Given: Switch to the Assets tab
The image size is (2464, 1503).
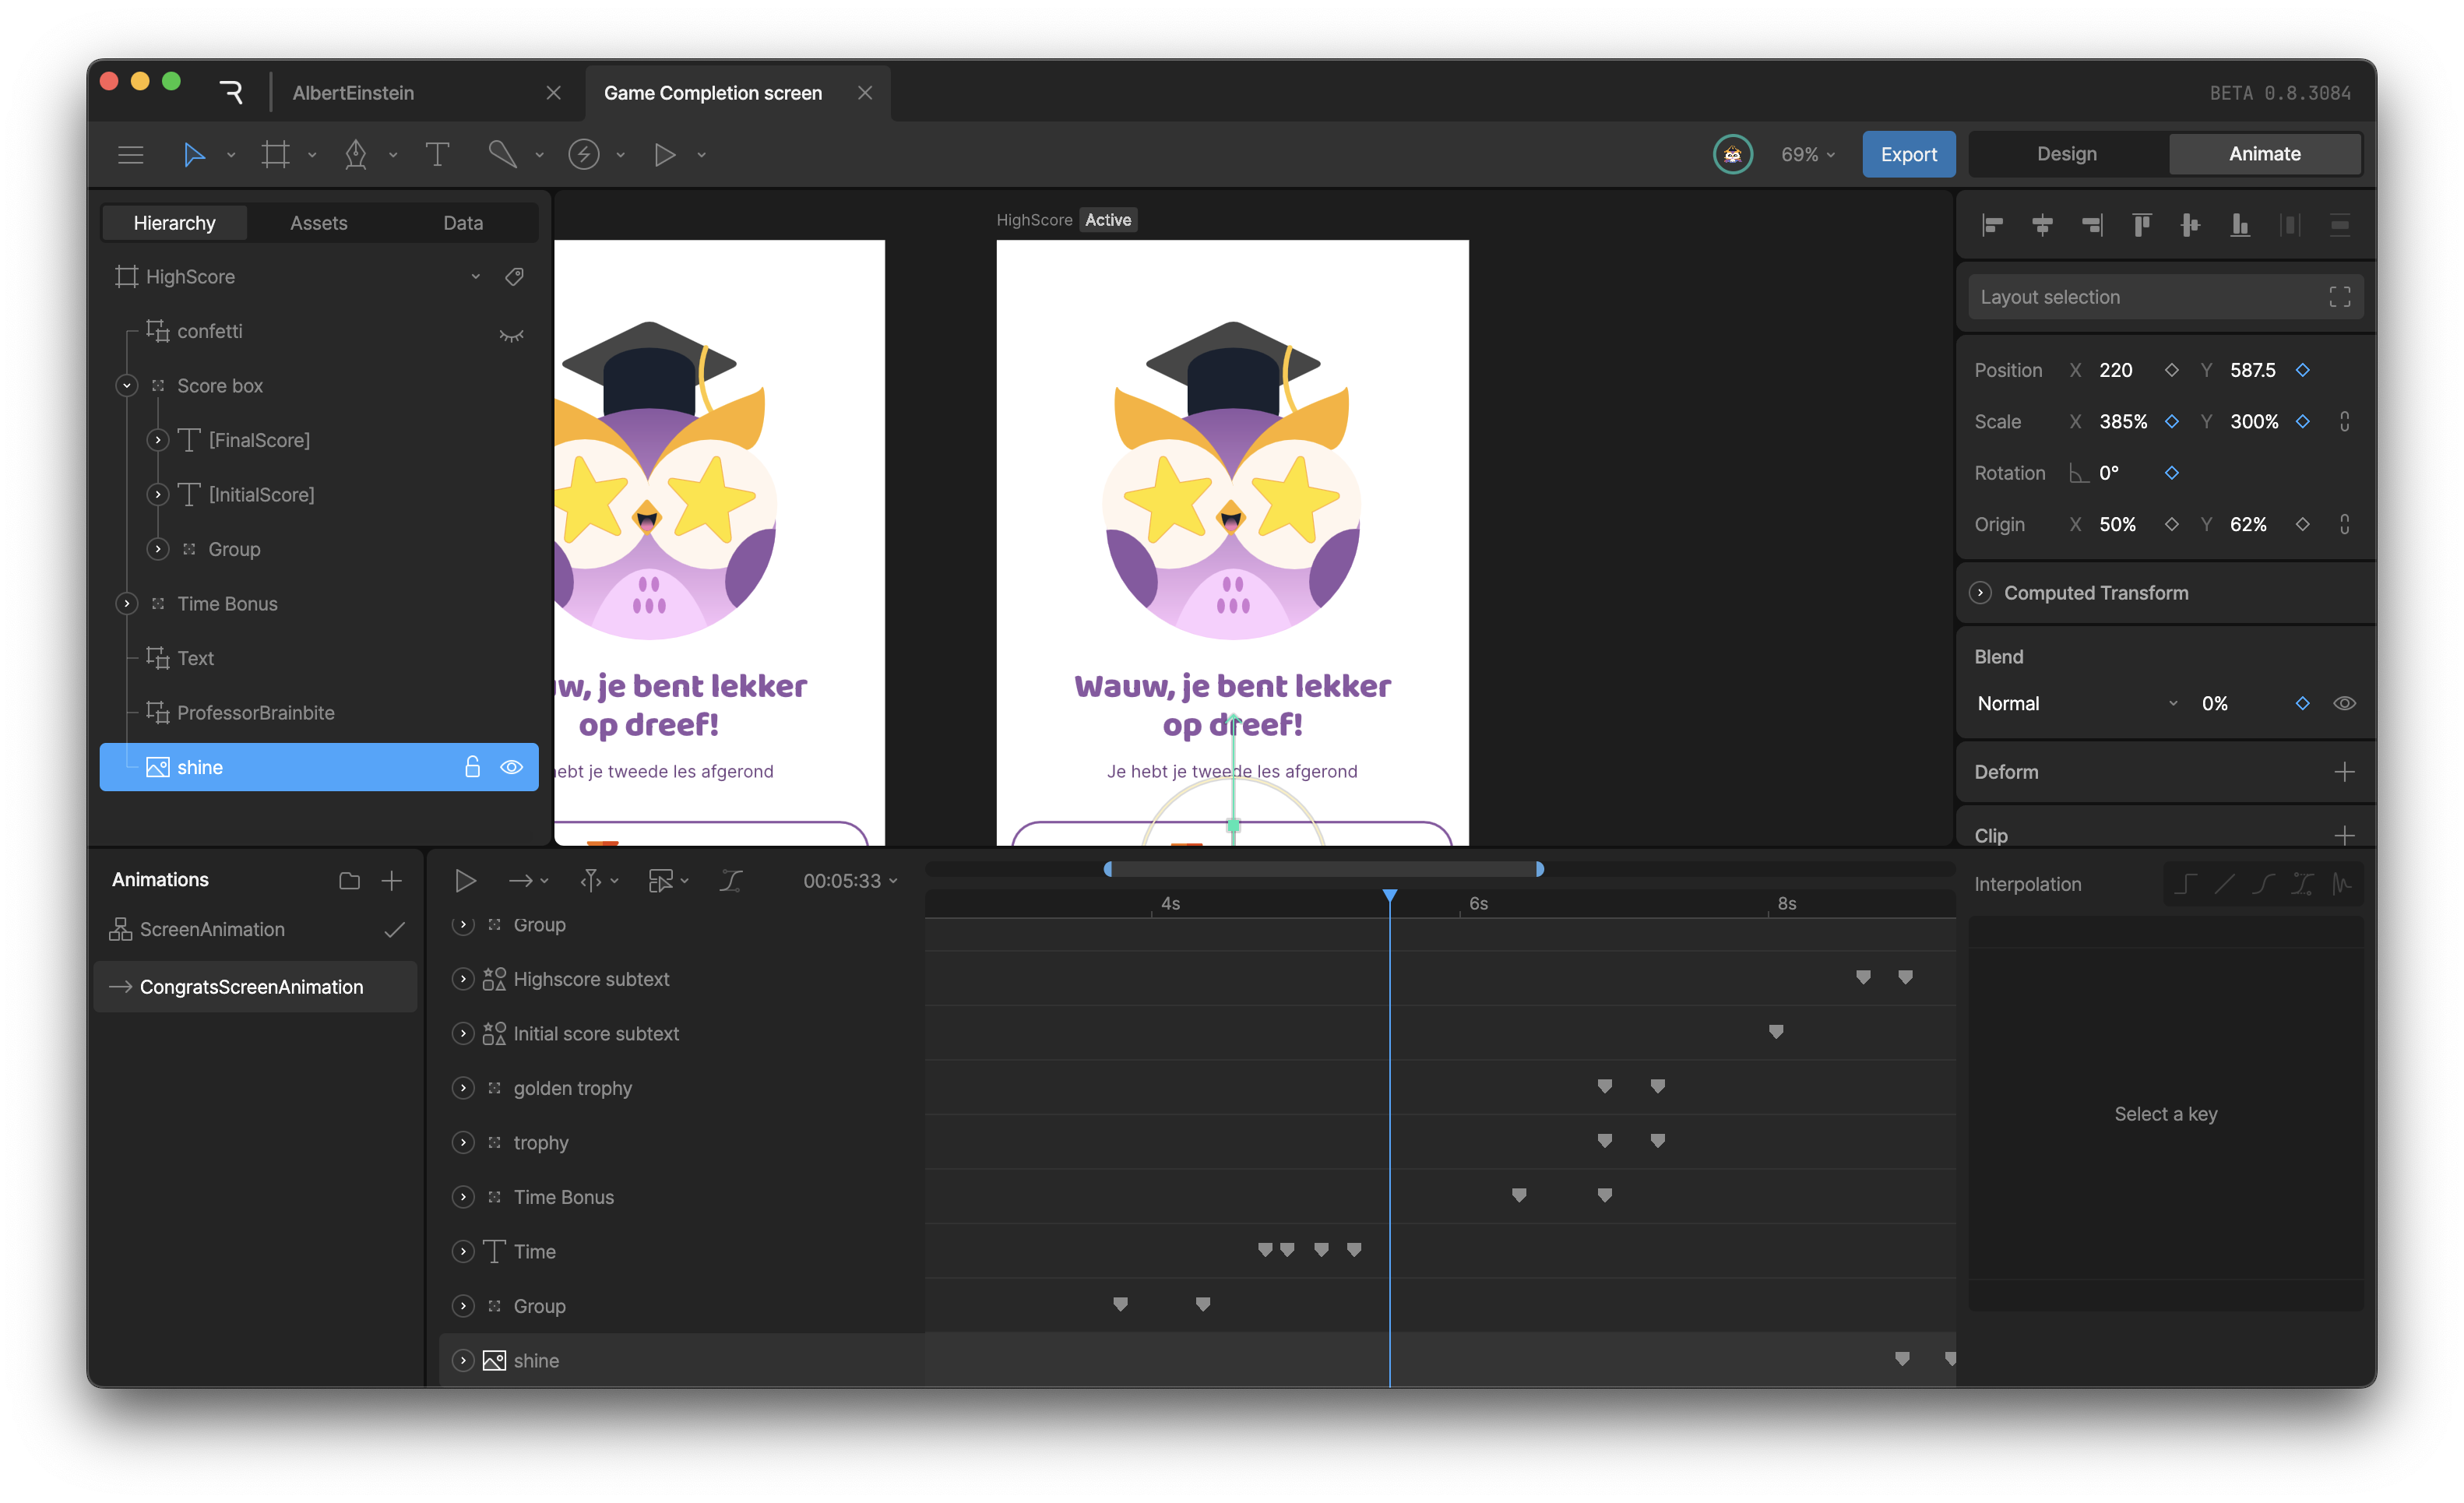Looking at the screenshot, I should tap(319, 223).
